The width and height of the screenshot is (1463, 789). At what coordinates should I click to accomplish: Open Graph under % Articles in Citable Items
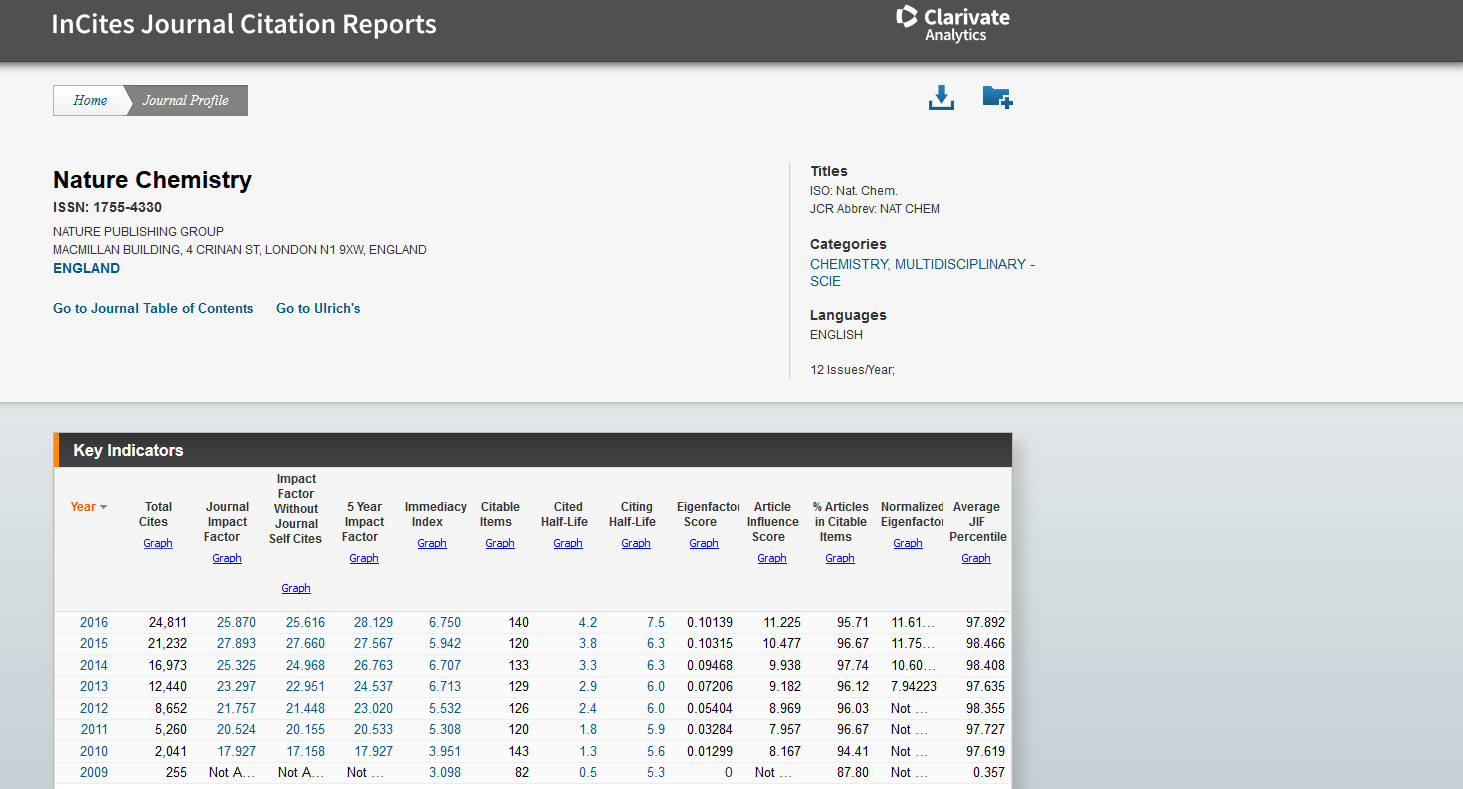840,558
